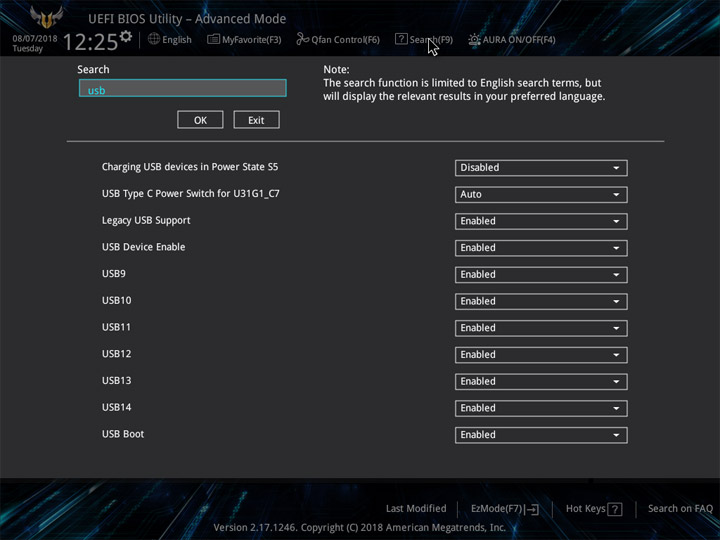Select the Legacy USB Support label
Image resolution: width=720 pixels, height=540 pixels.
(x=146, y=220)
